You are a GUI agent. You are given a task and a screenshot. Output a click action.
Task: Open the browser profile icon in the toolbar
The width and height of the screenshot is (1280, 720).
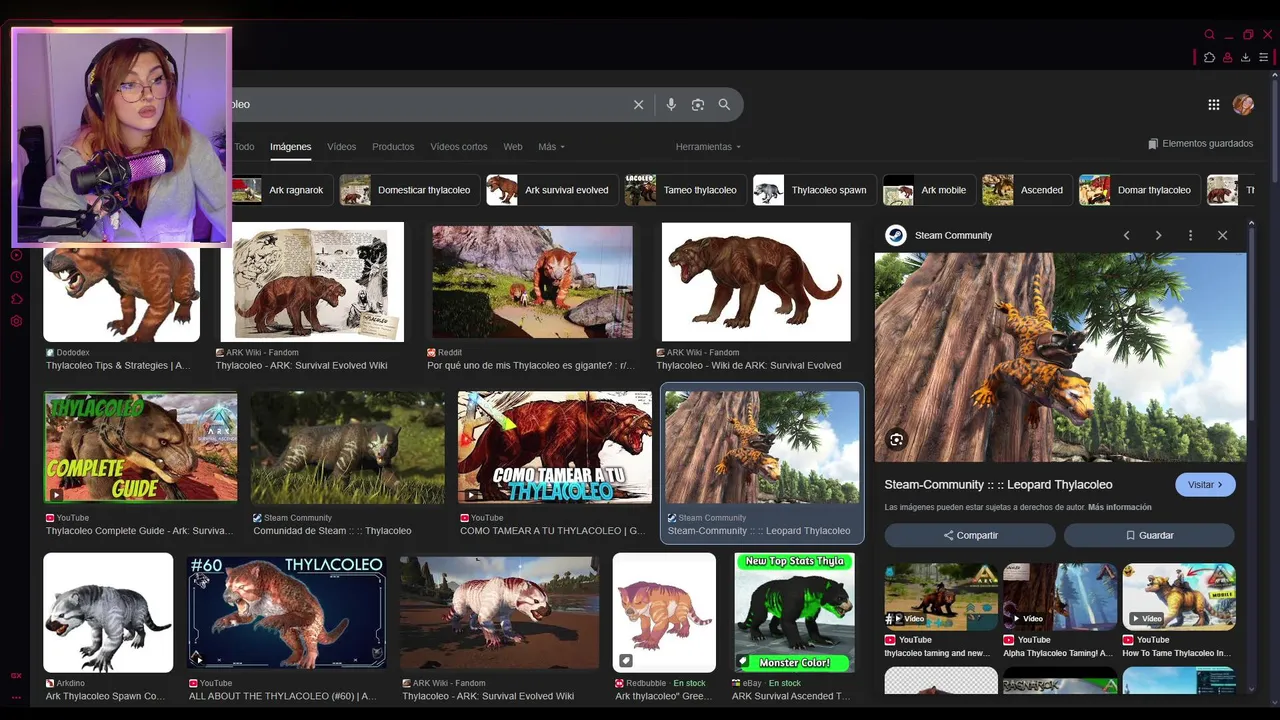click(x=1227, y=58)
